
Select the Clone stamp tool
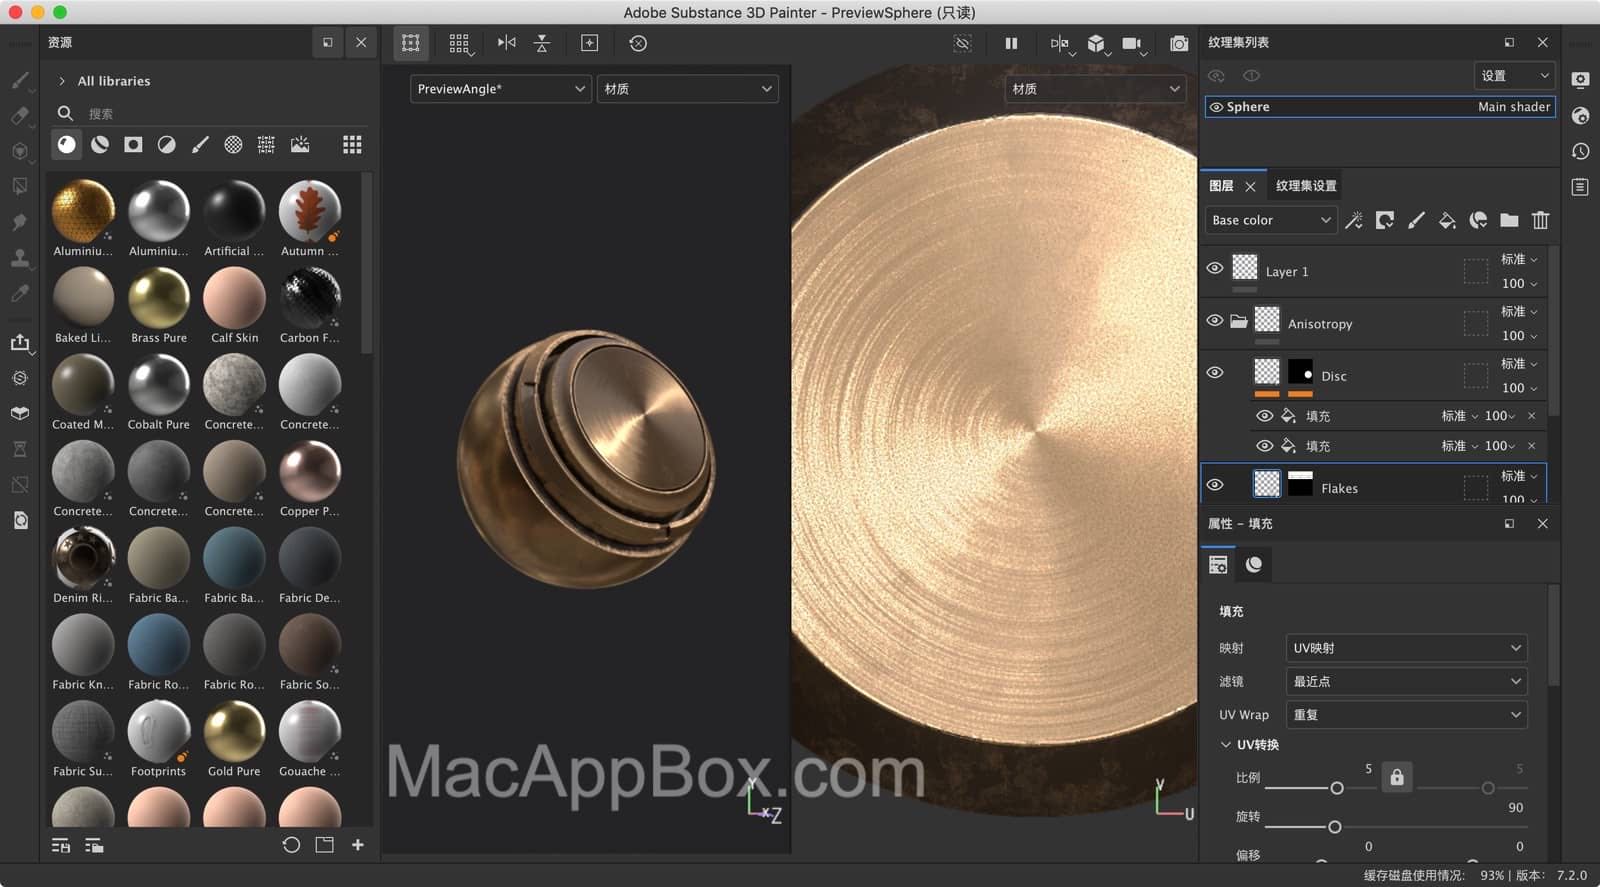pos(19,258)
